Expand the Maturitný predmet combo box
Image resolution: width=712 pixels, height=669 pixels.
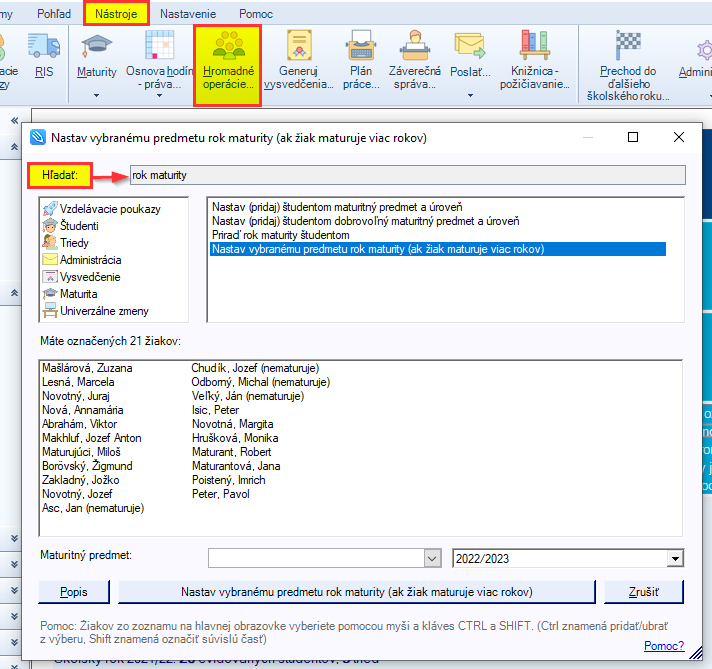pos(432,558)
